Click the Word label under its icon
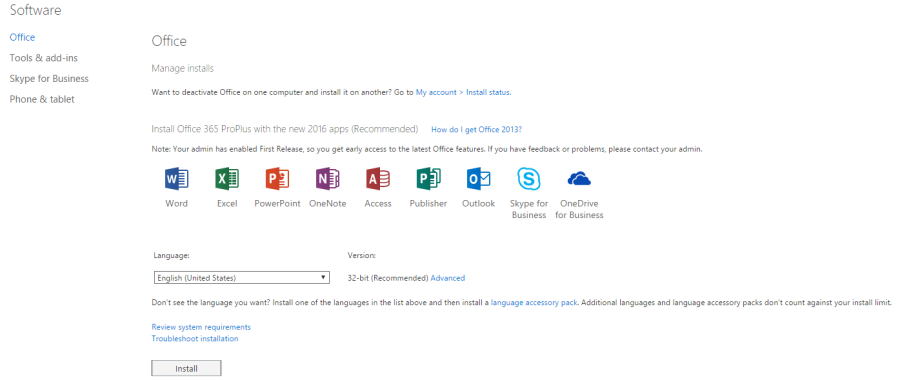 pyautogui.click(x=176, y=203)
